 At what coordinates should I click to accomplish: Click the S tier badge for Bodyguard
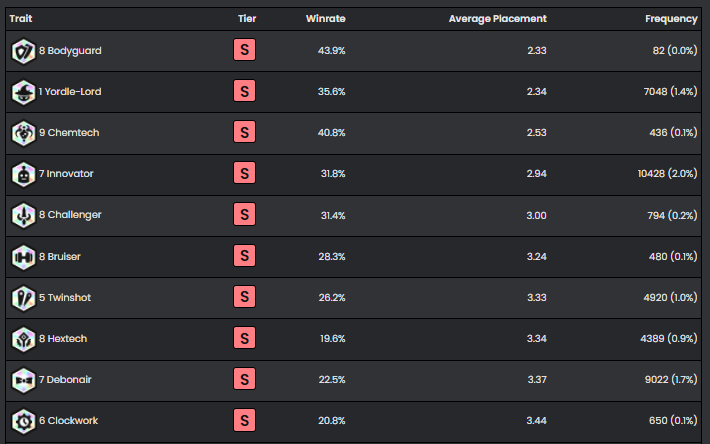point(243,51)
